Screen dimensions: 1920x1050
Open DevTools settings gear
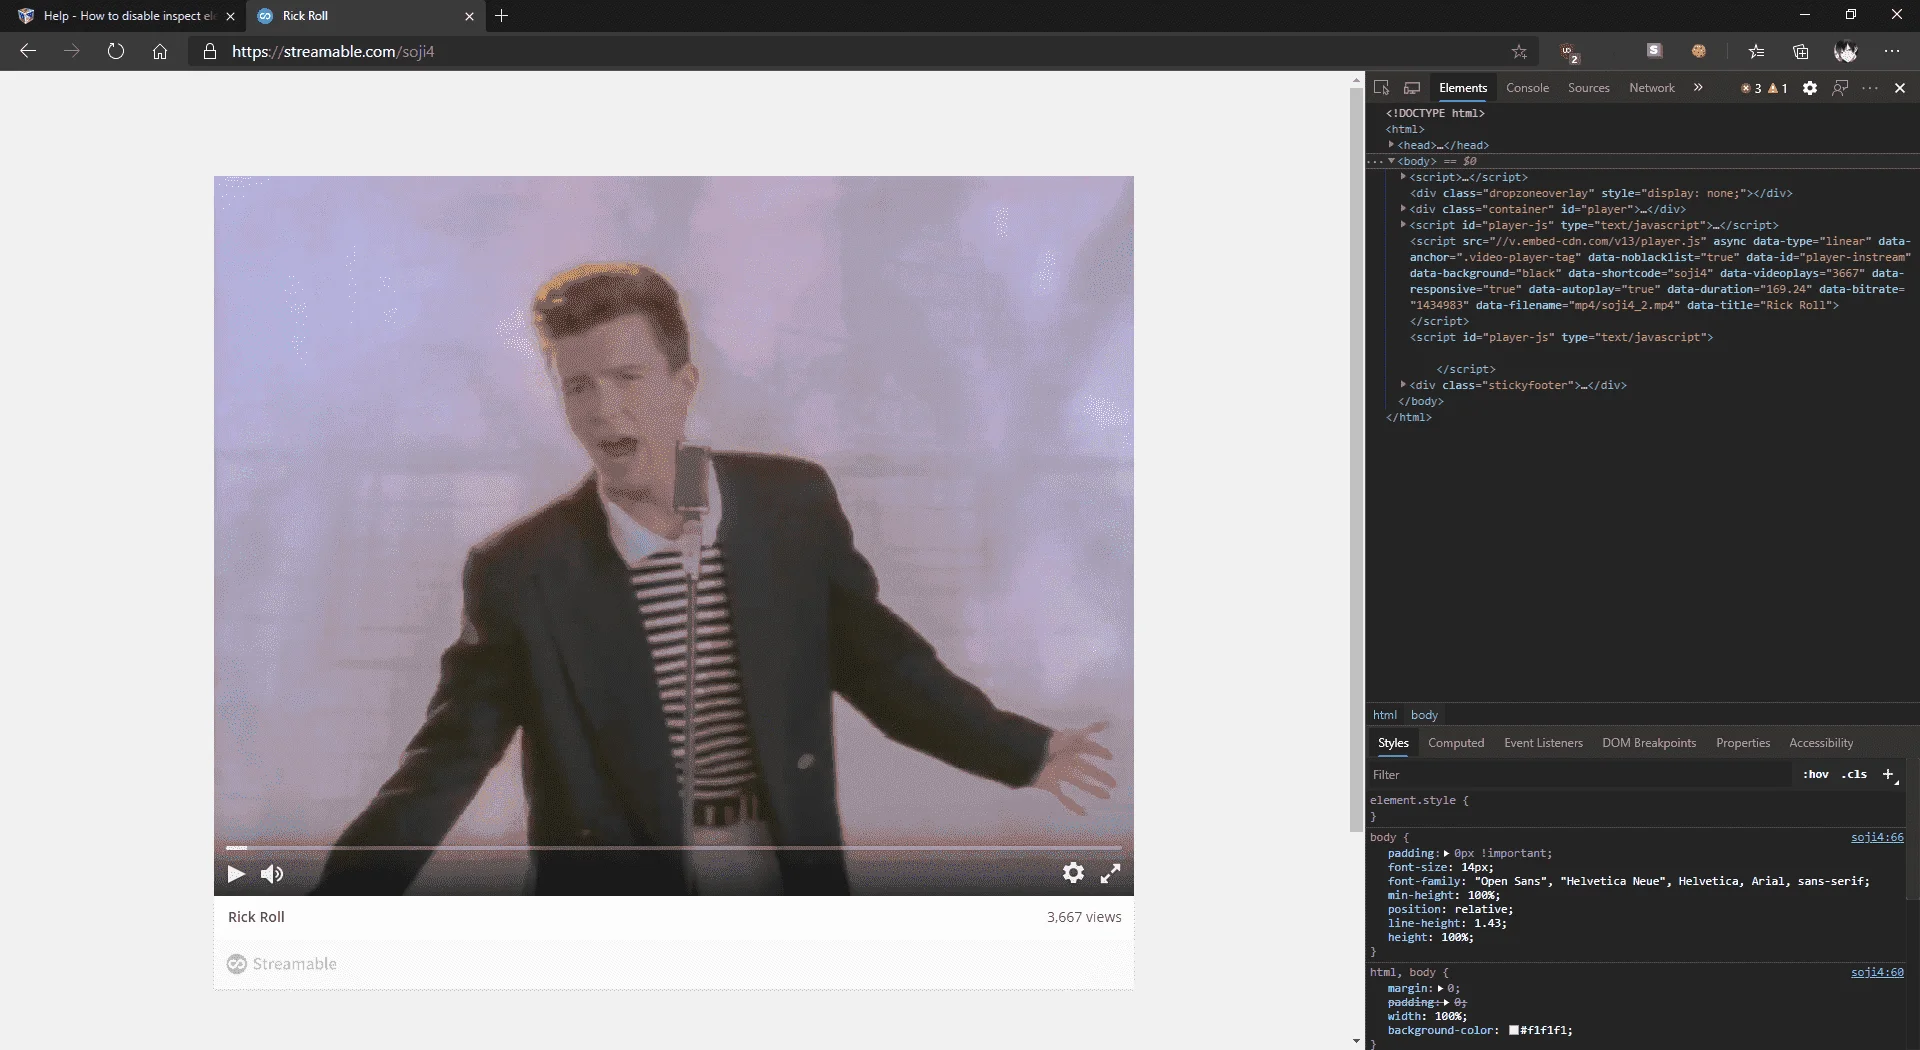1810,88
